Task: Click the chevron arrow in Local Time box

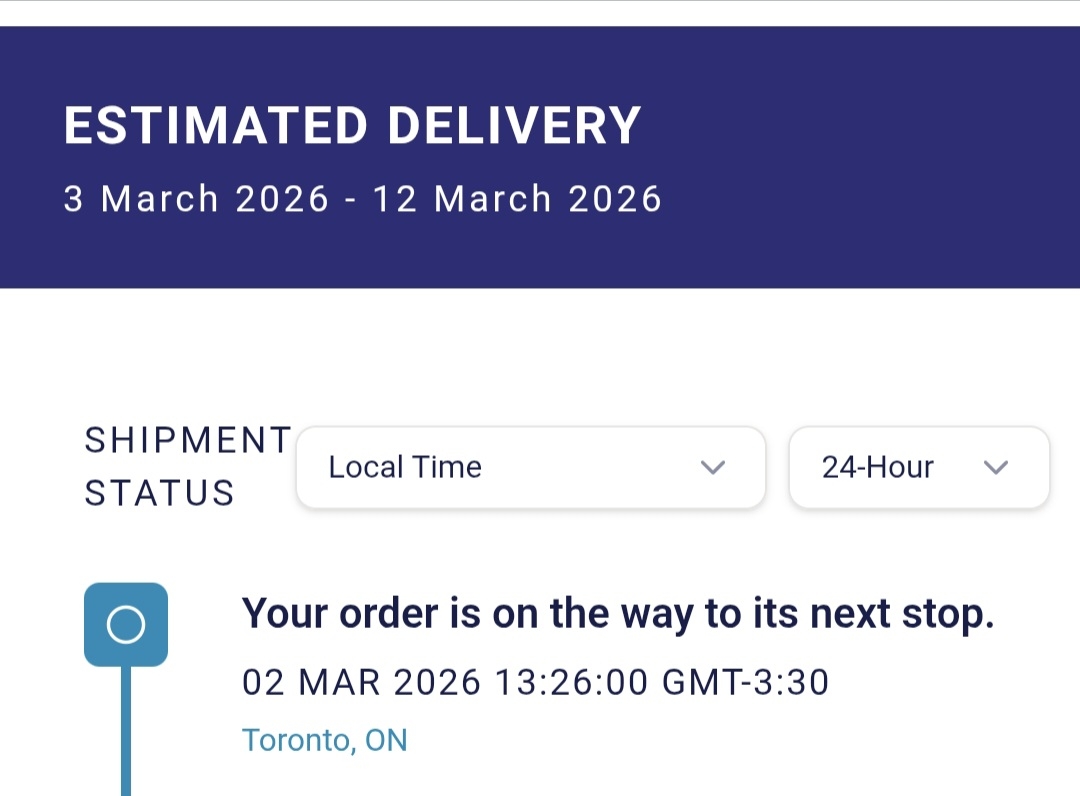Action: click(x=712, y=467)
